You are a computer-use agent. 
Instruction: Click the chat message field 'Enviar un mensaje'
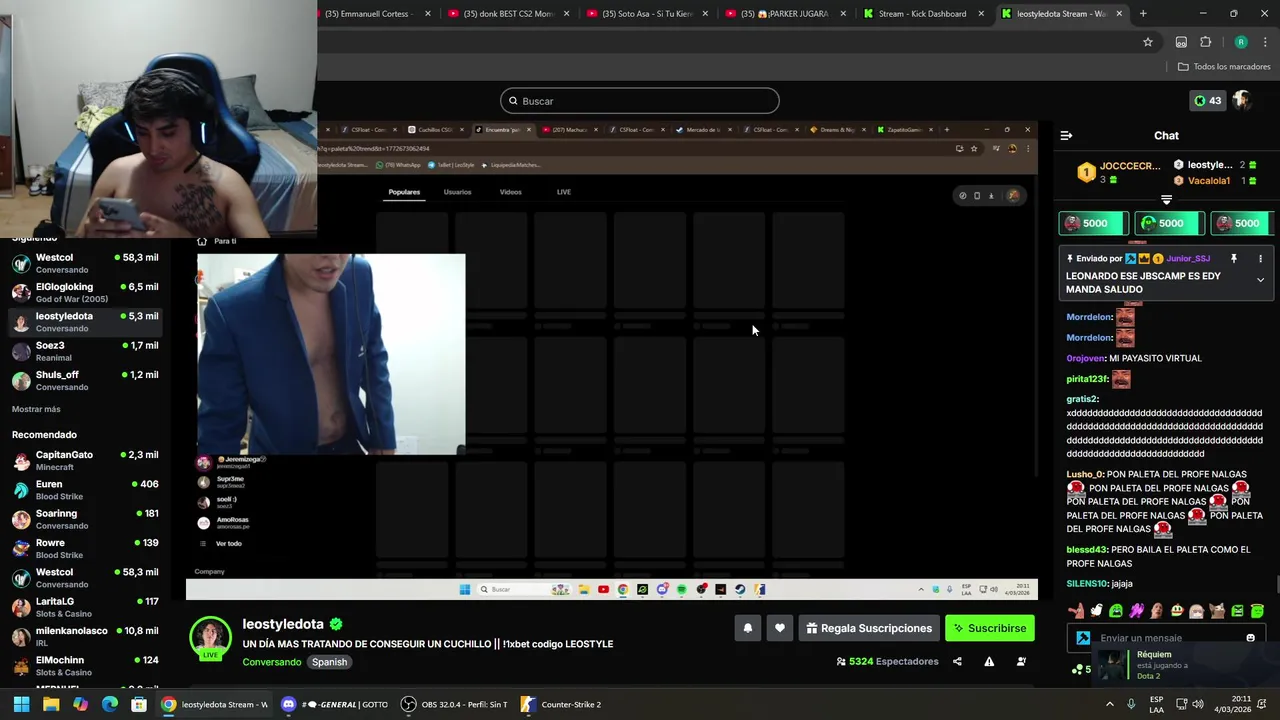(x=1165, y=638)
